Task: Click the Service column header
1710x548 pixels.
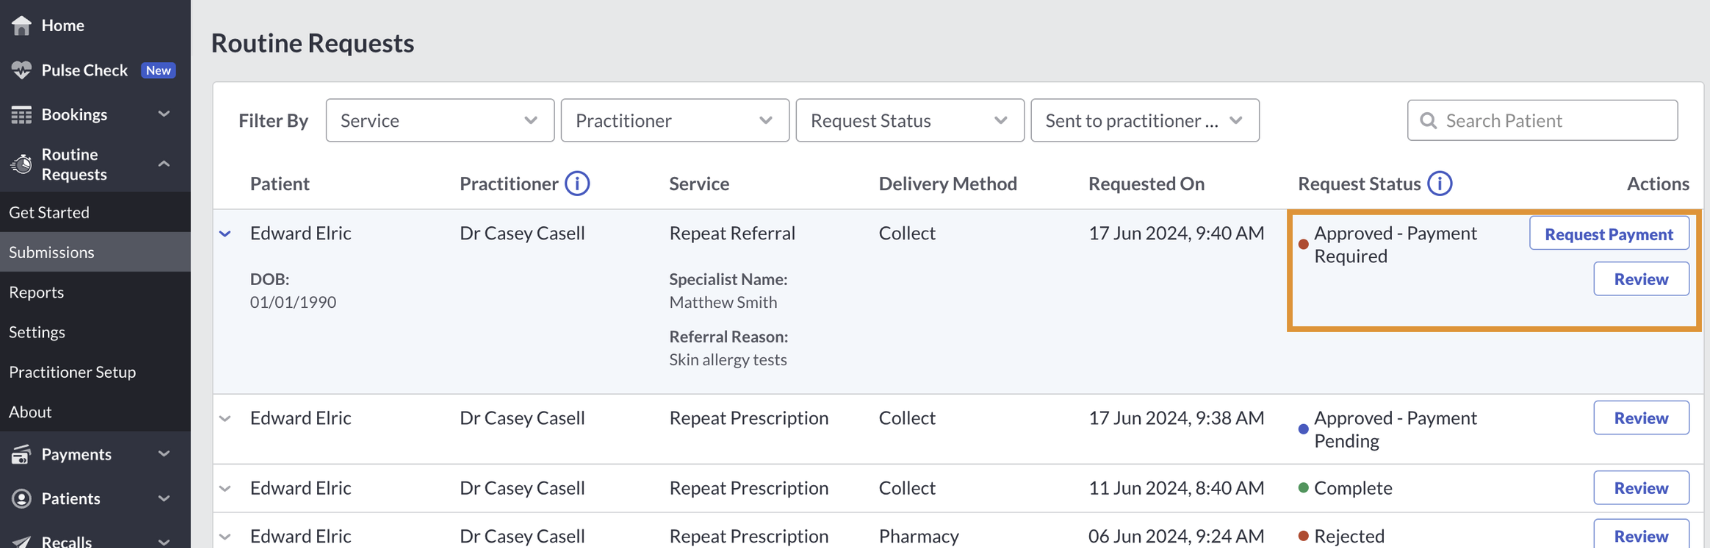Action: (x=699, y=183)
